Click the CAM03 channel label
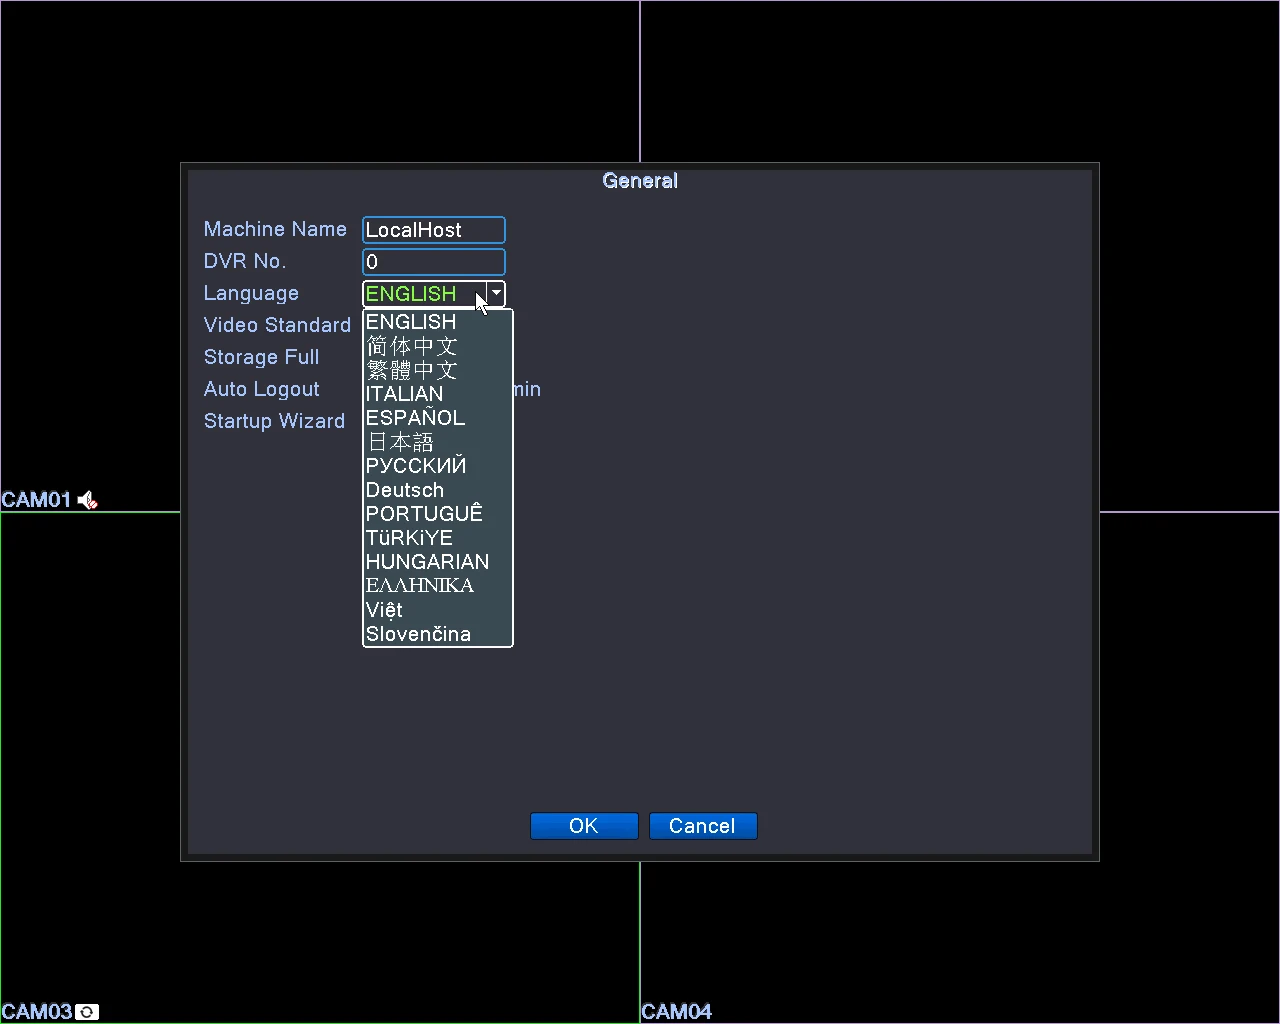Viewport: 1280px width, 1024px height. (37, 1012)
